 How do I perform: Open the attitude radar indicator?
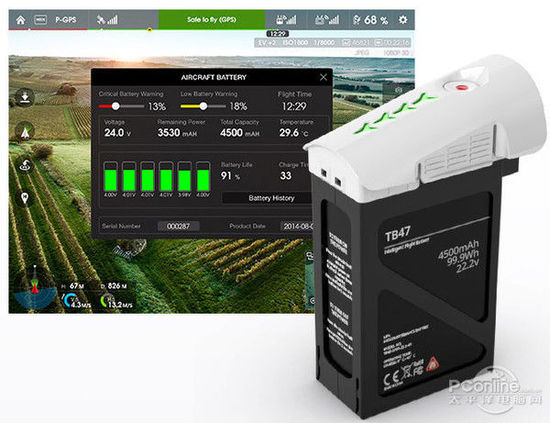tap(34, 289)
